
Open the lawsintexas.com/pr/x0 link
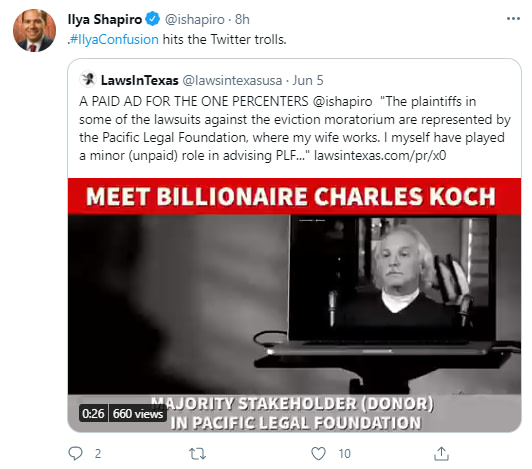[x=380, y=155]
